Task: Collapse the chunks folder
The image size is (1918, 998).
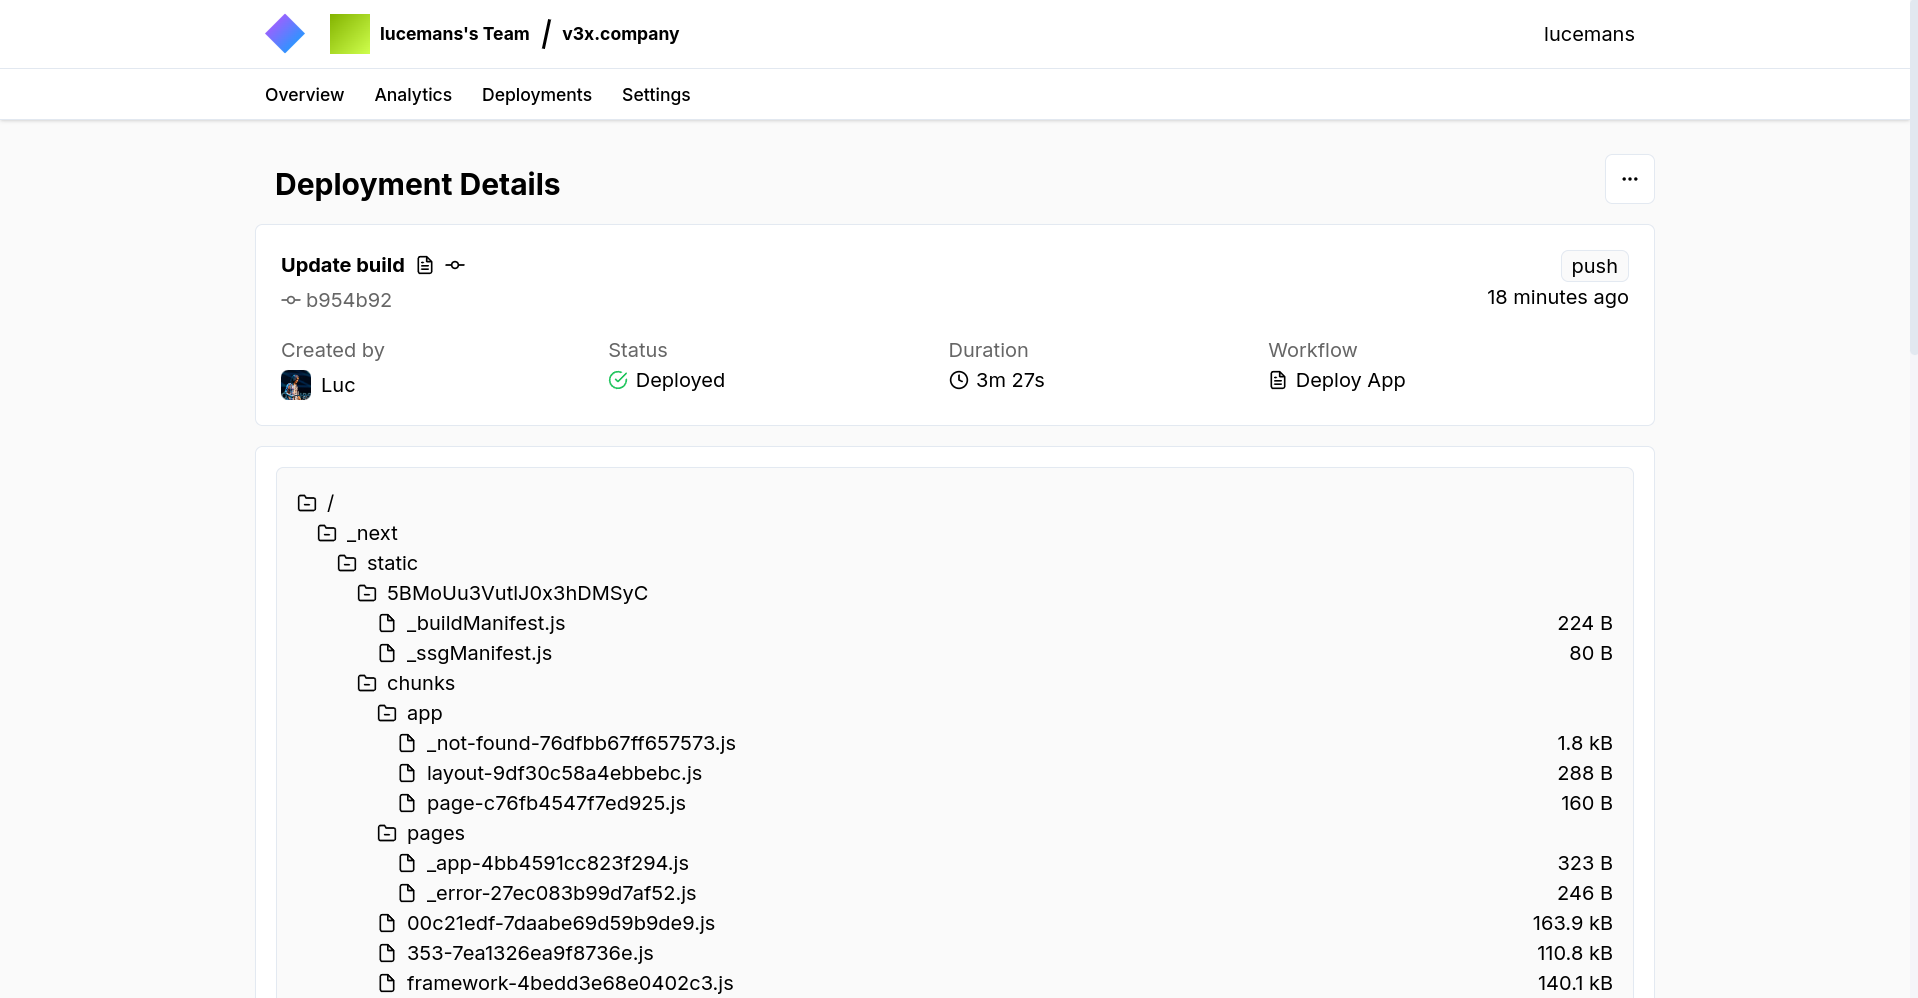Action: pyautogui.click(x=367, y=683)
